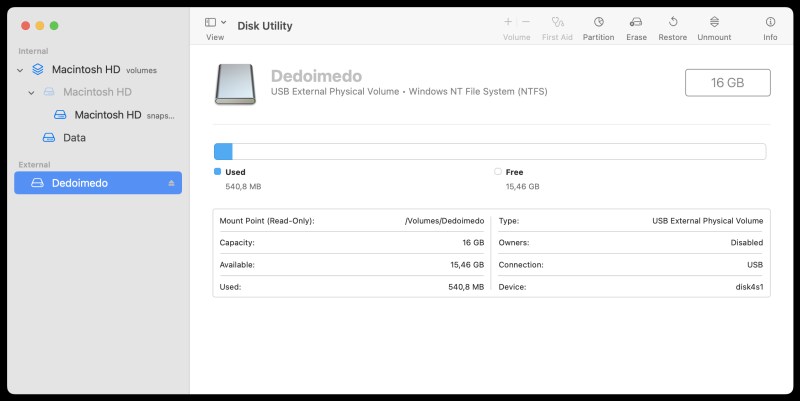Image resolution: width=800 pixels, height=401 pixels.
Task: Select the Macintosh HD snapshot entry
Action: 124,115
